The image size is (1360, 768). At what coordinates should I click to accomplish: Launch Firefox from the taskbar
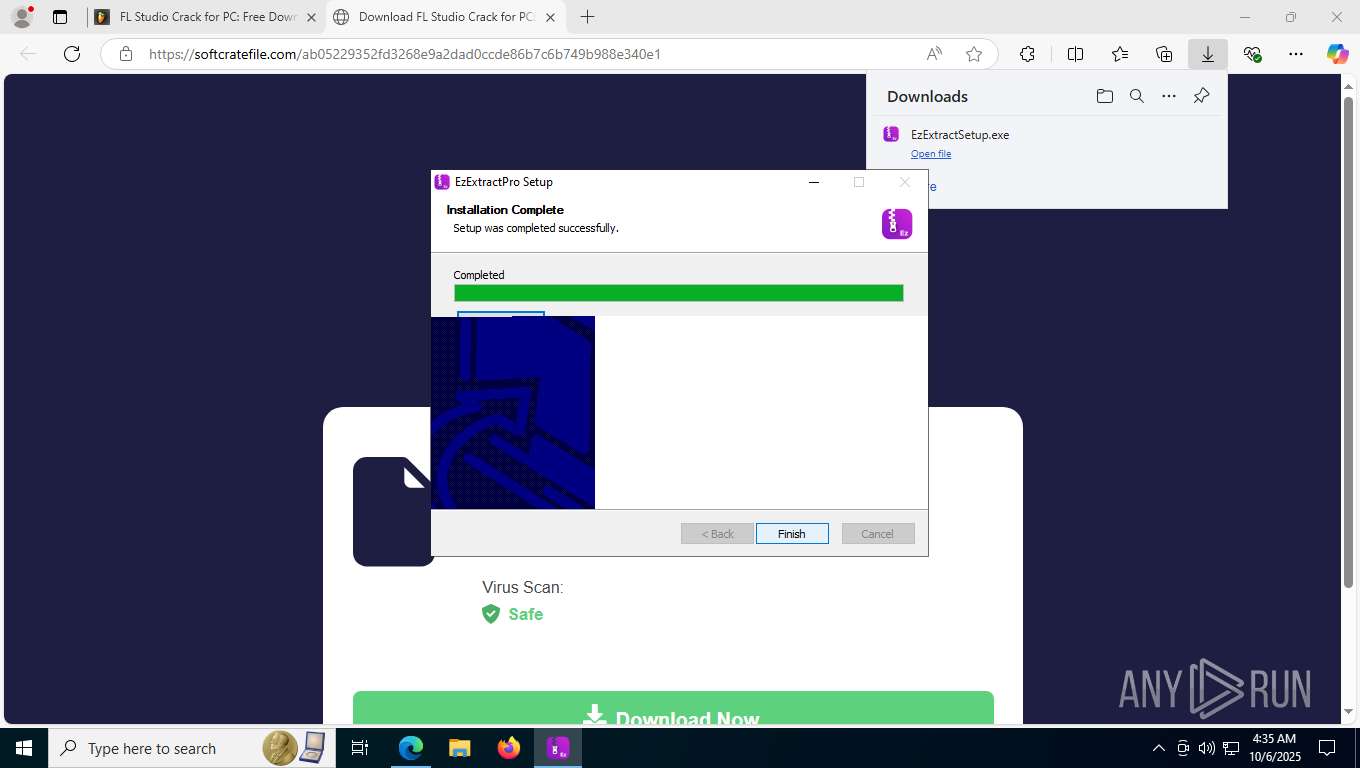click(509, 748)
